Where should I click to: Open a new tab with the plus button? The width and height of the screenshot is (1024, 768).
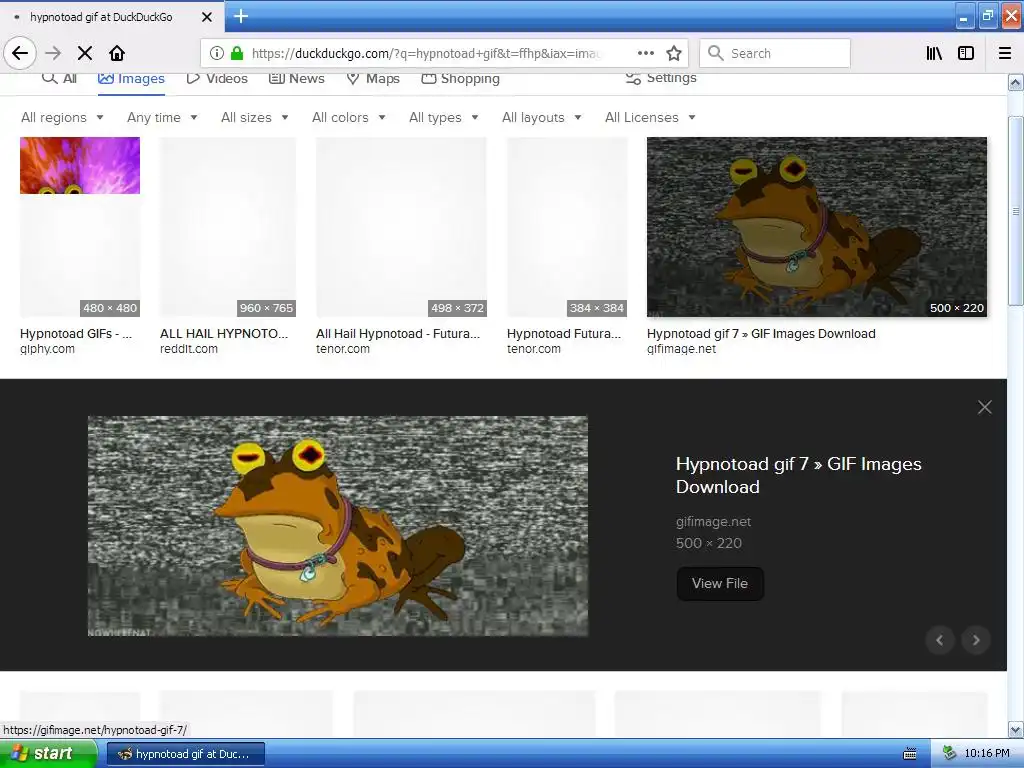tap(241, 16)
